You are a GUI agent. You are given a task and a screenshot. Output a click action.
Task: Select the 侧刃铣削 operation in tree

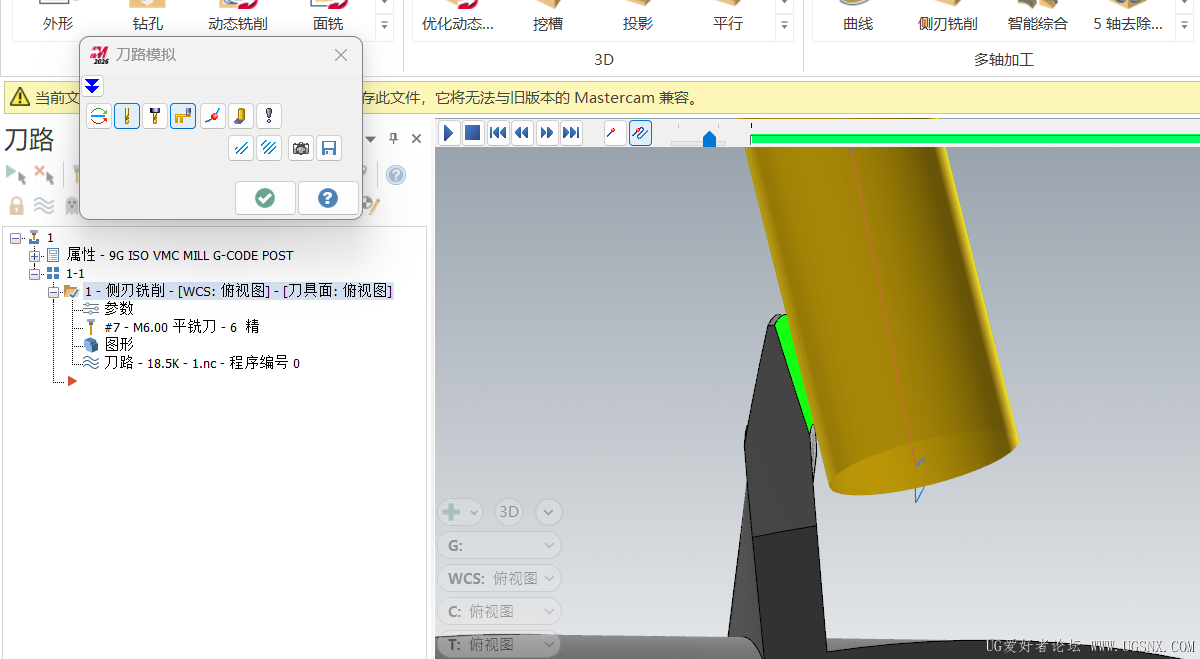238,291
